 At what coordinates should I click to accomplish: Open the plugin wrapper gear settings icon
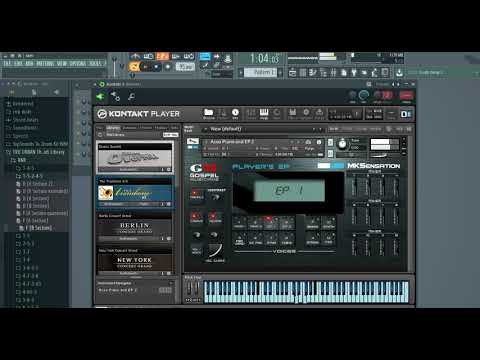[x=115, y=97]
